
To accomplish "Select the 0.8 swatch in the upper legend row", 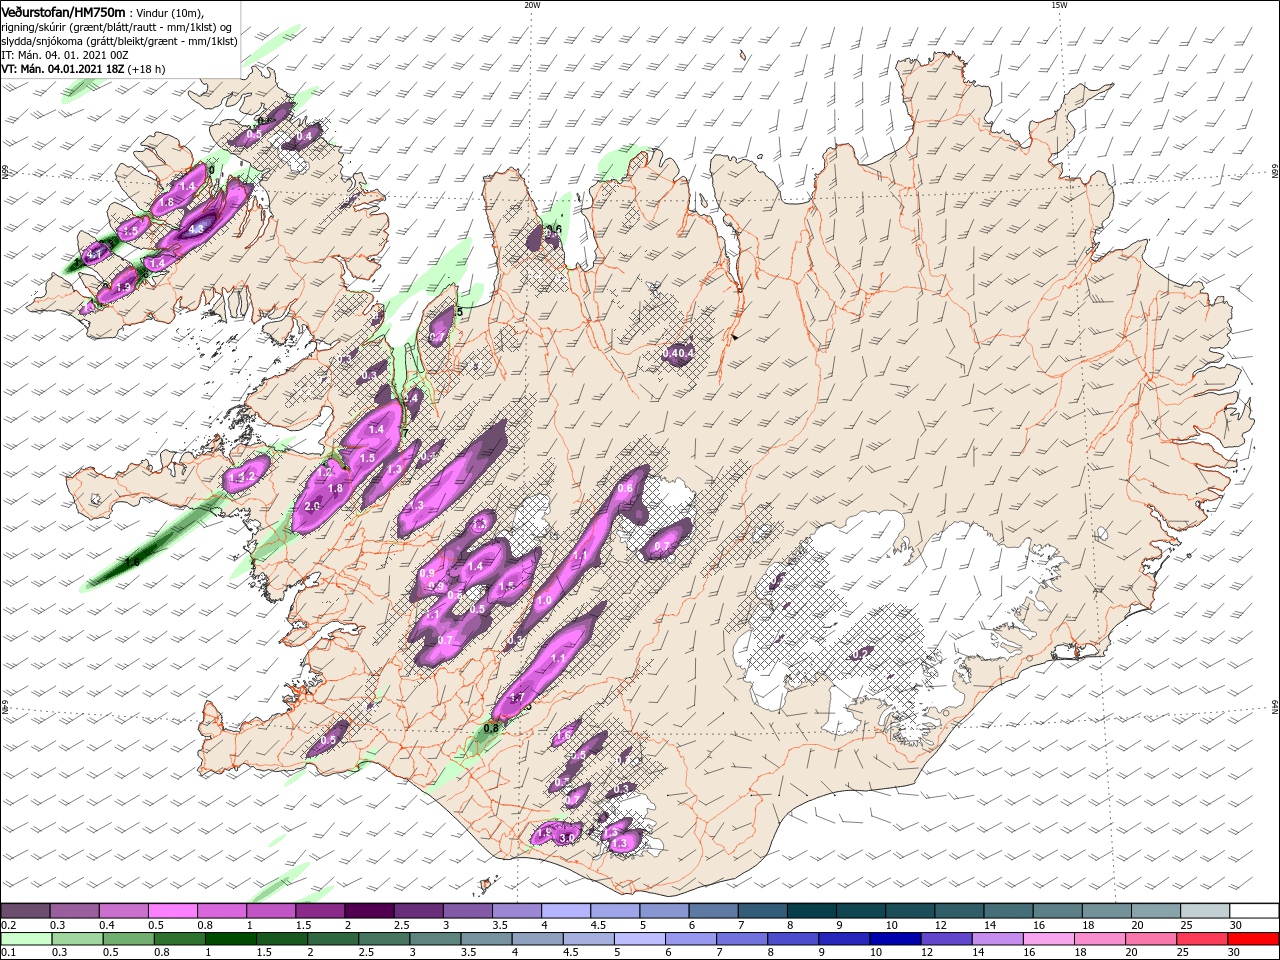I will click(221, 911).
